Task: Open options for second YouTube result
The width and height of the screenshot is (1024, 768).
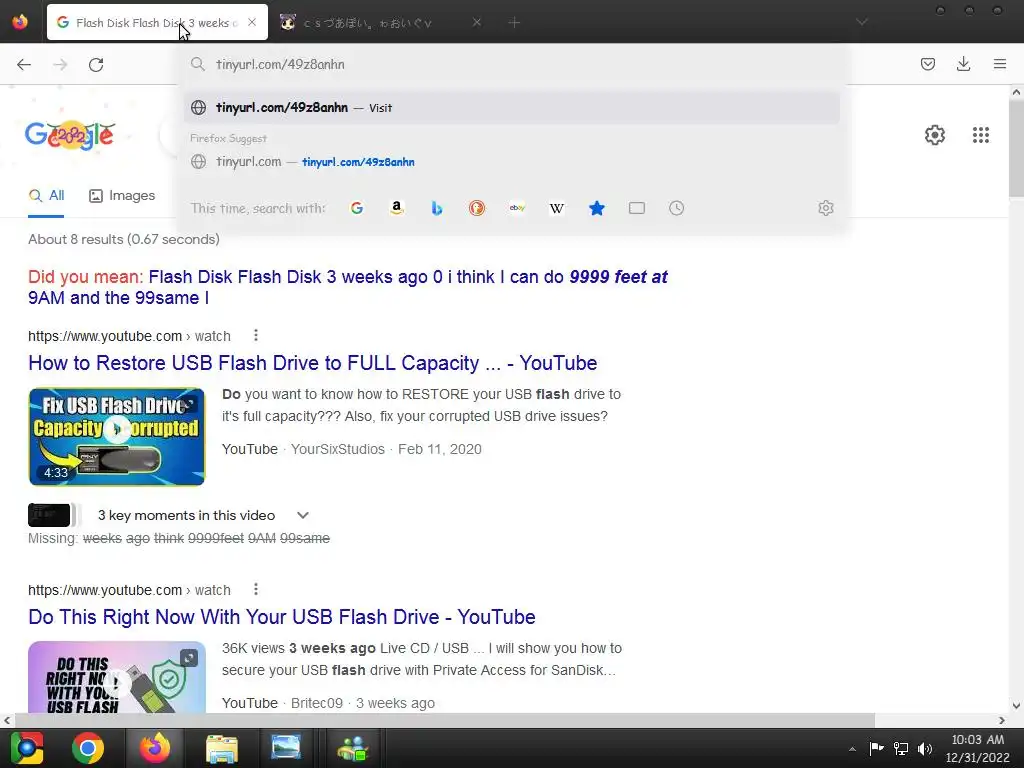Action: pyautogui.click(x=255, y=590)
